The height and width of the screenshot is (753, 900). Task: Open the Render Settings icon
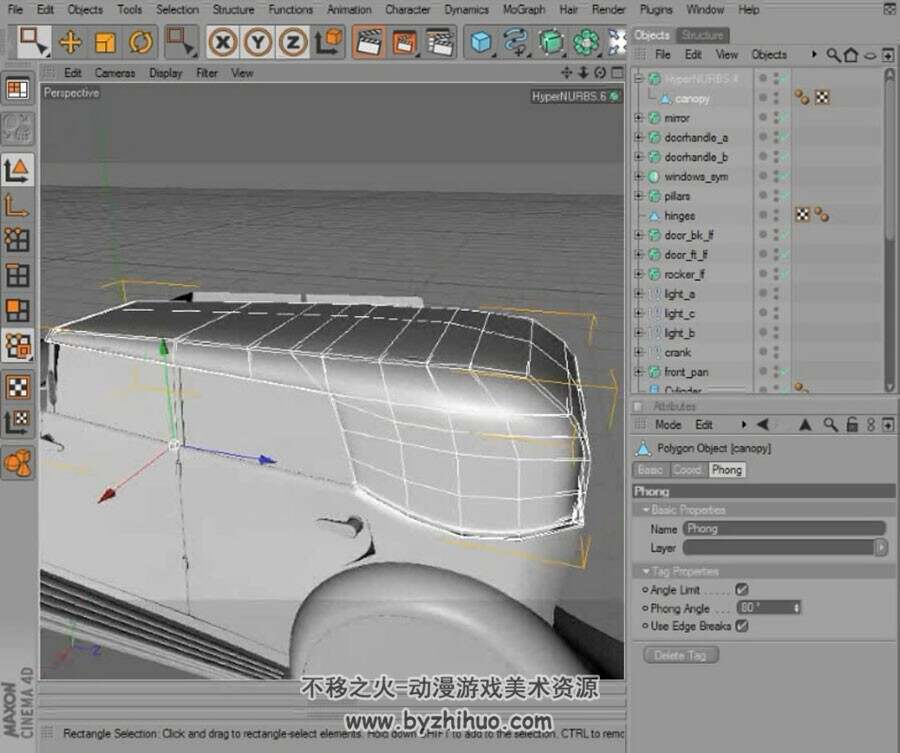[440, 42]
